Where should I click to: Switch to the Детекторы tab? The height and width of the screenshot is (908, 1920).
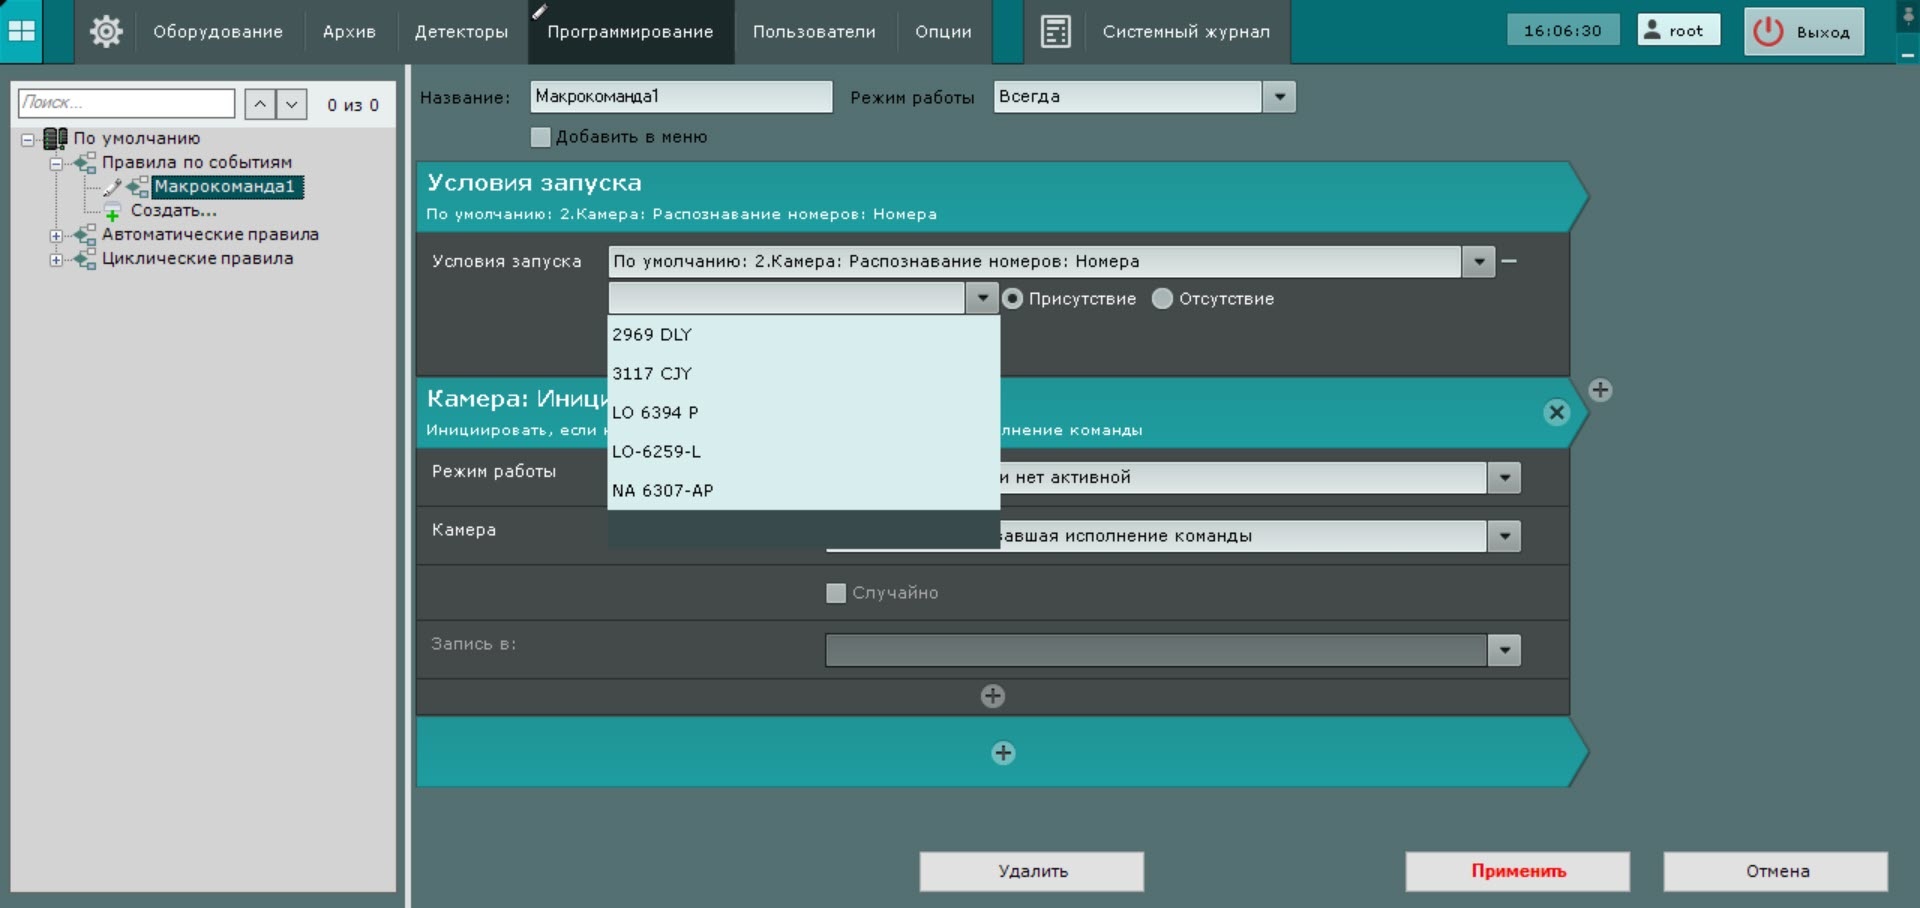tap(461, 32)
